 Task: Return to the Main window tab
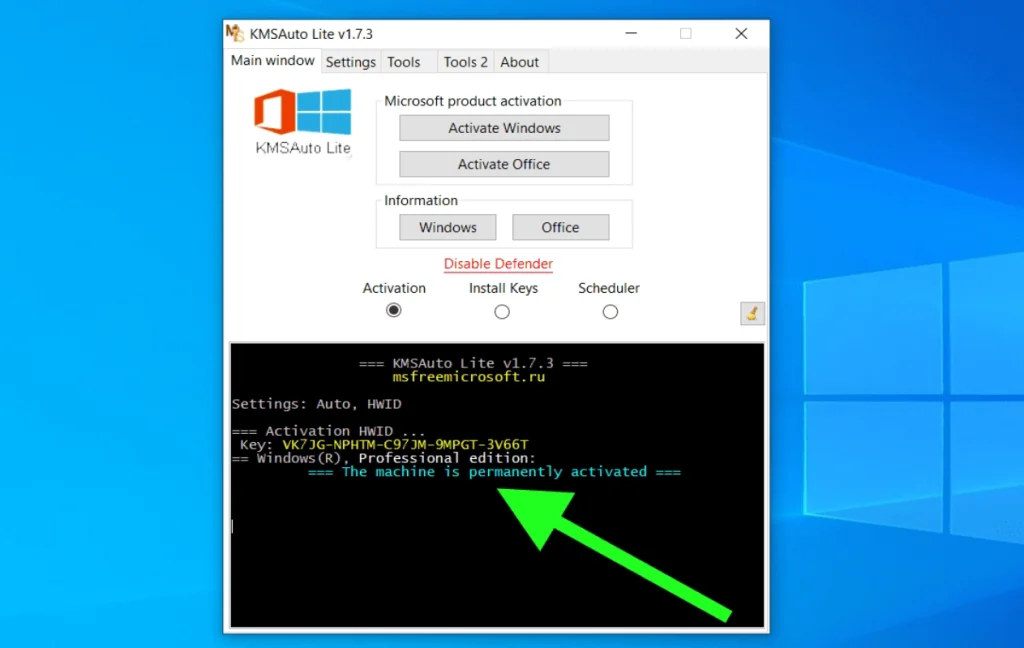(272, 60)
